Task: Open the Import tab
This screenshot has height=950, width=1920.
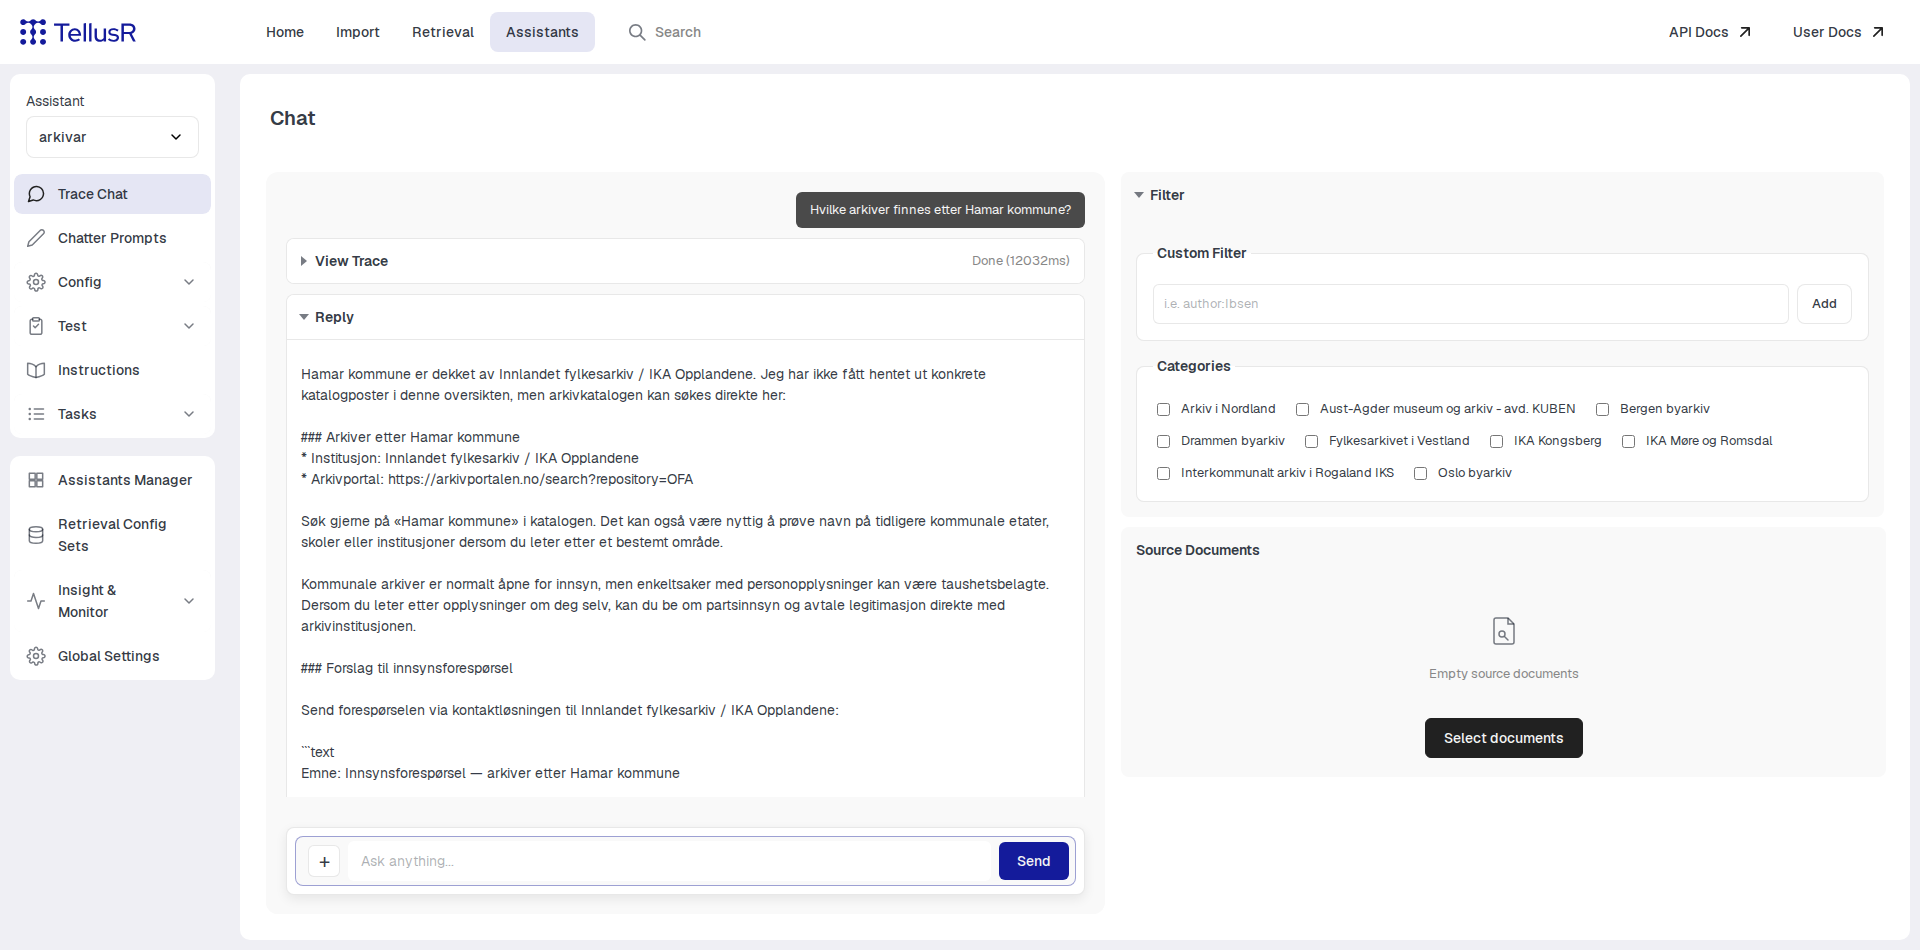Action: pyautogui.click(x=358, y=32)
